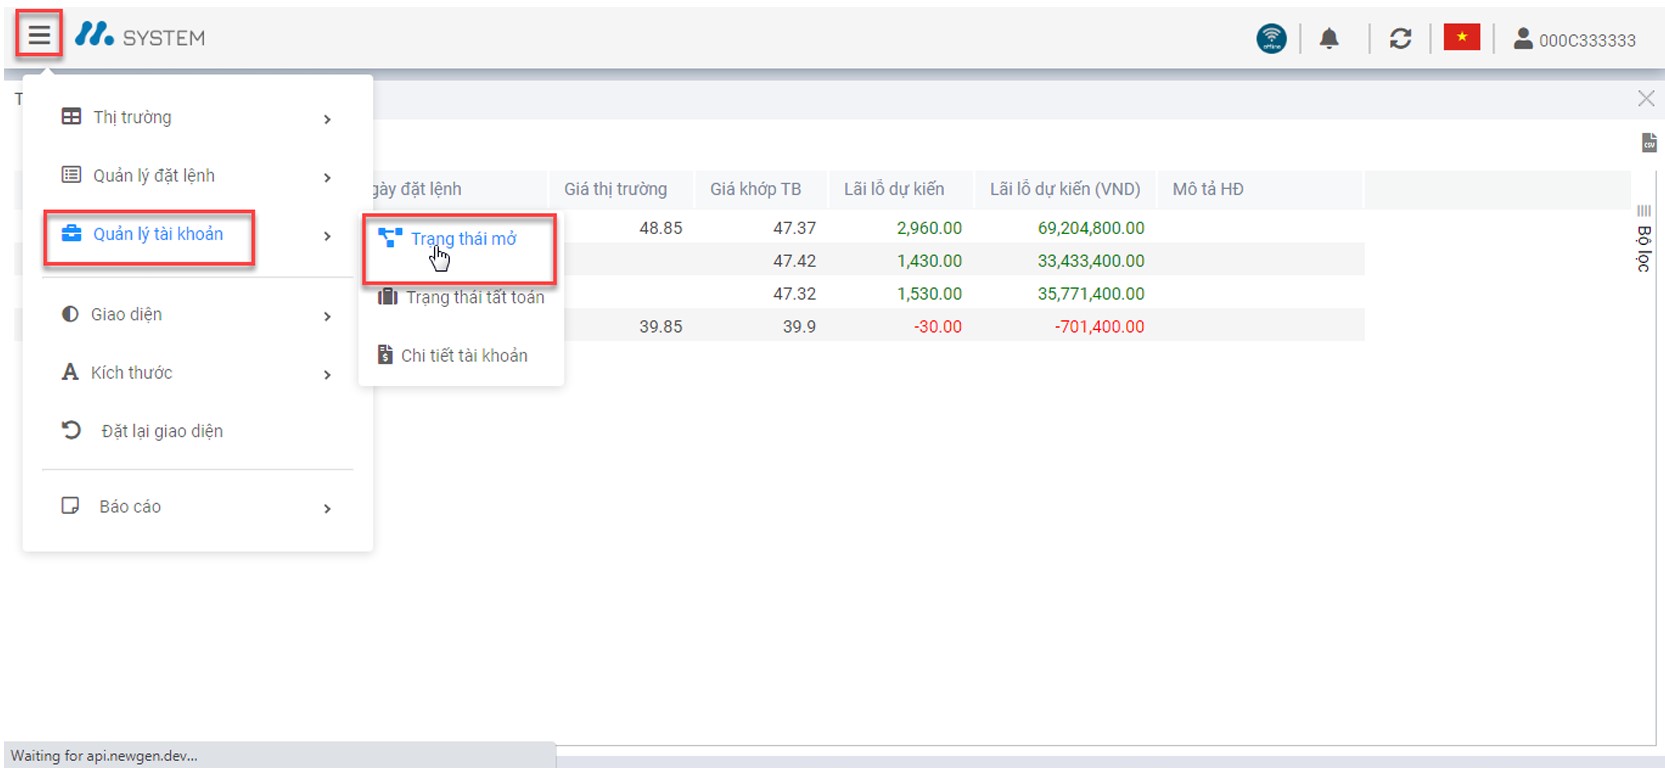Click the M System logo

click(140, 37)
